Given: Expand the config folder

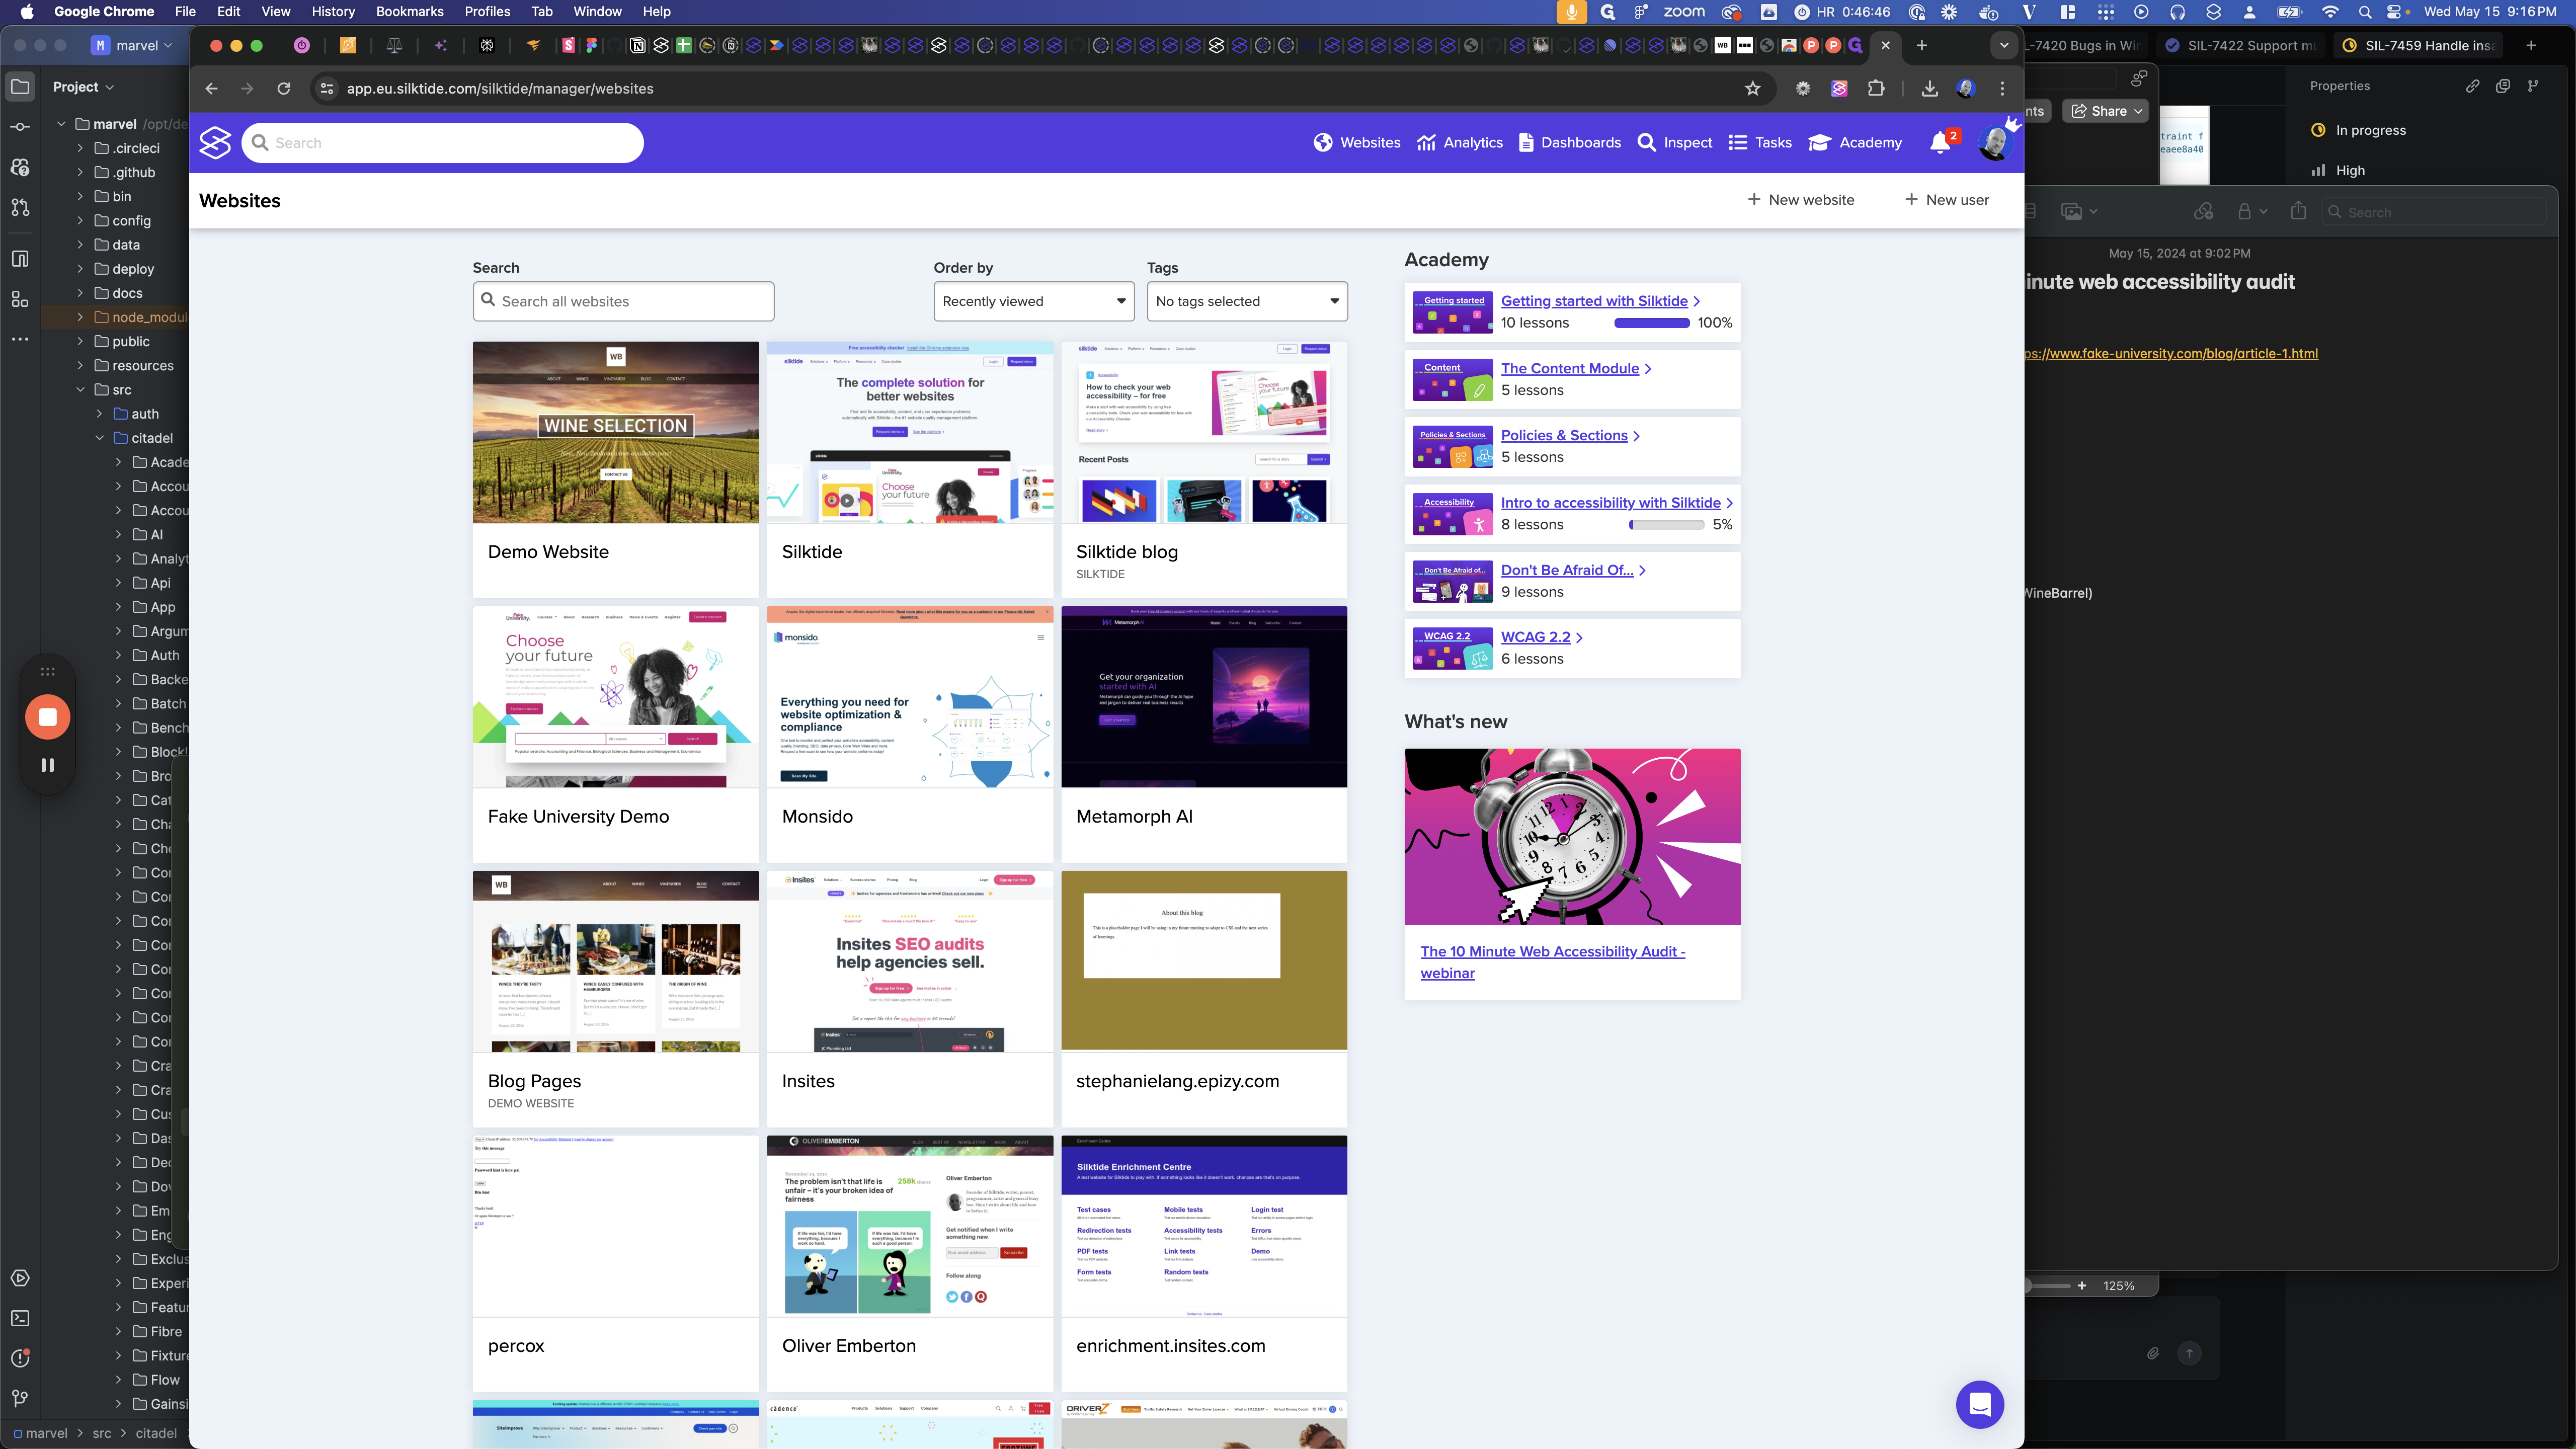Looking at the screenshot, I should [80, 221].
